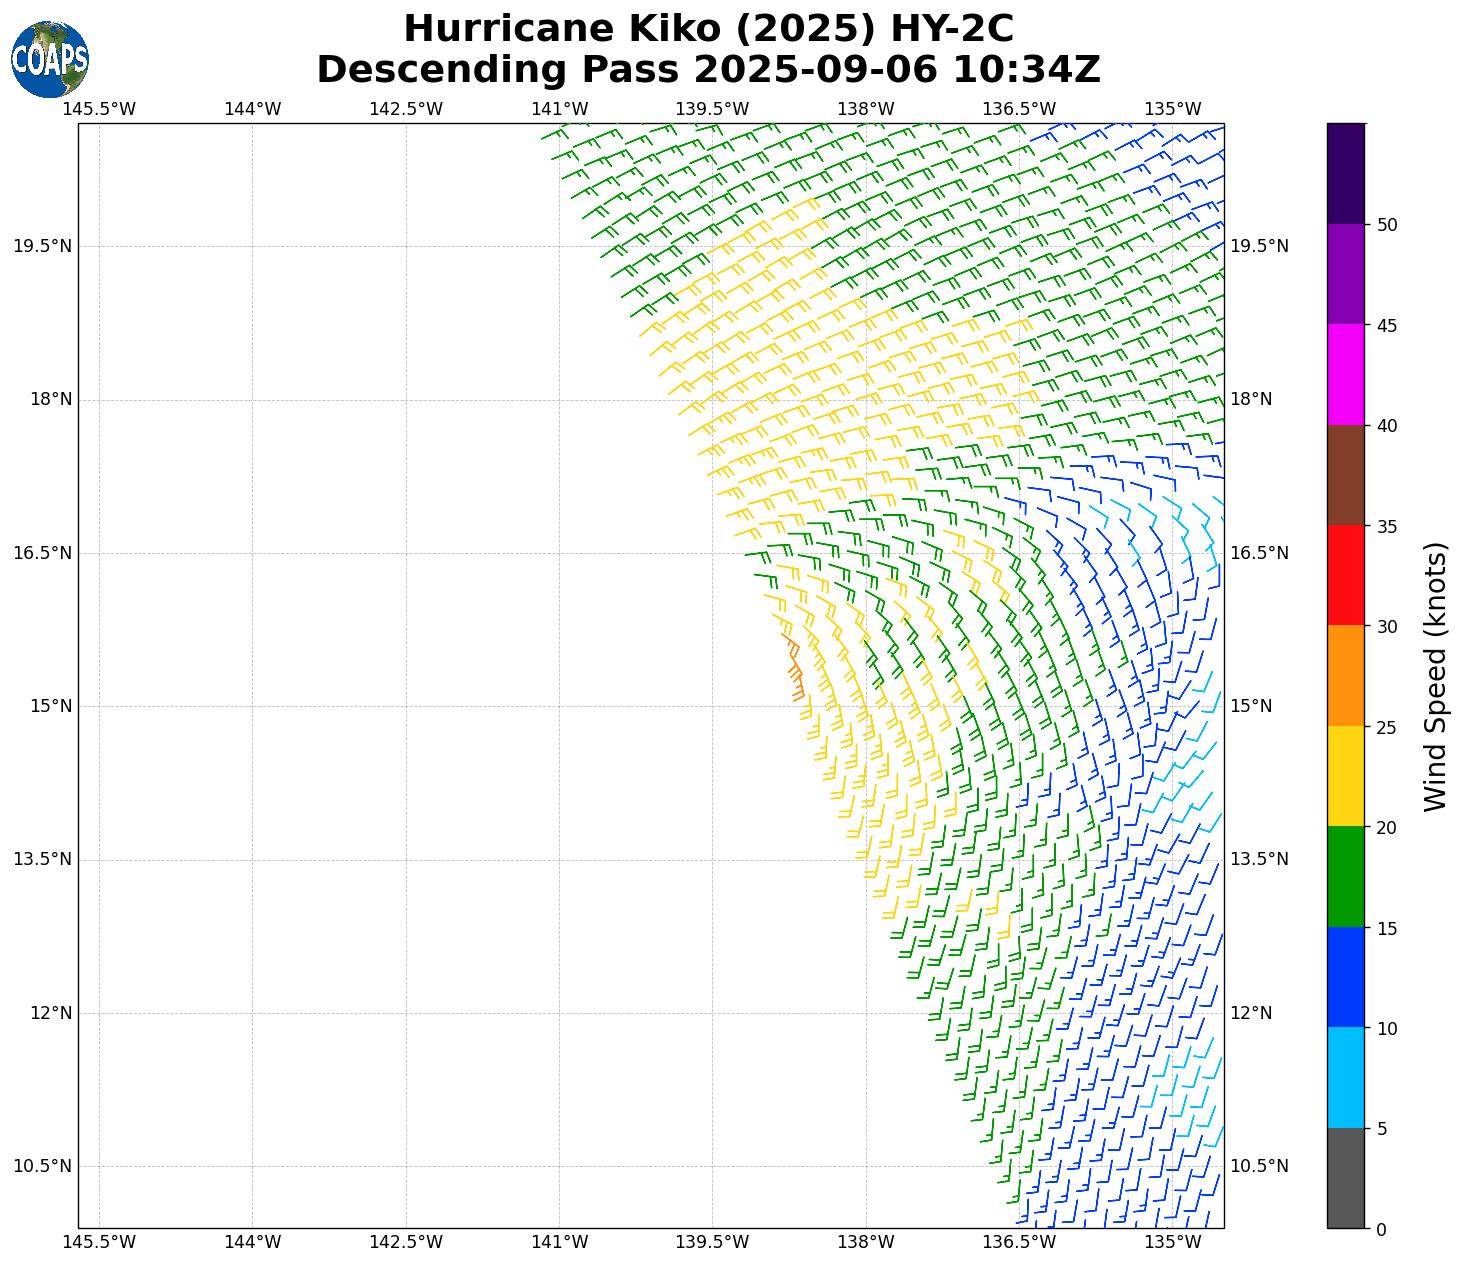Click the 19.5°N label on left axis
The height and width of the screenshot is (1264, 1464).
[42, 246]
